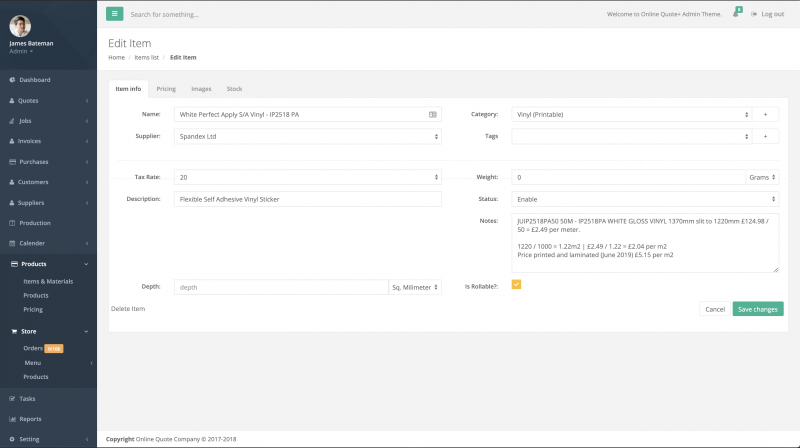800x448 pixels.
Task: Click the plus button beside Tags
Action: [x=765, y=136]
